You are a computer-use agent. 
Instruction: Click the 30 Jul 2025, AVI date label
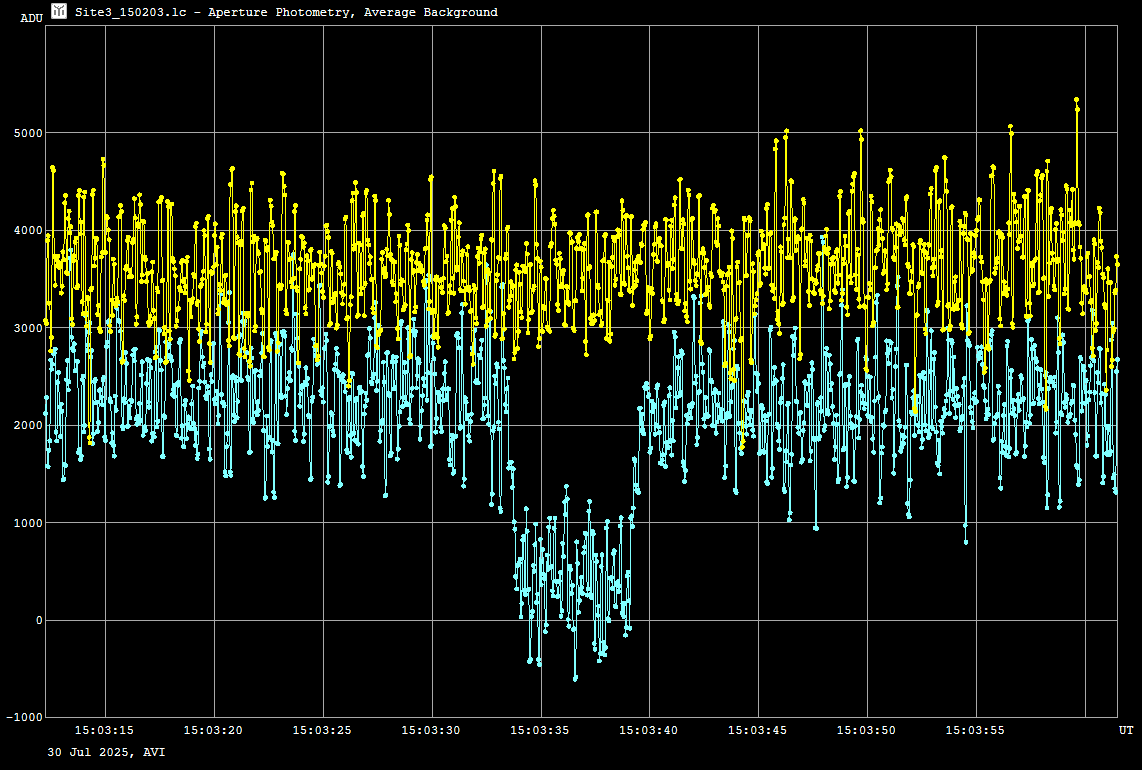coord(106,751)
